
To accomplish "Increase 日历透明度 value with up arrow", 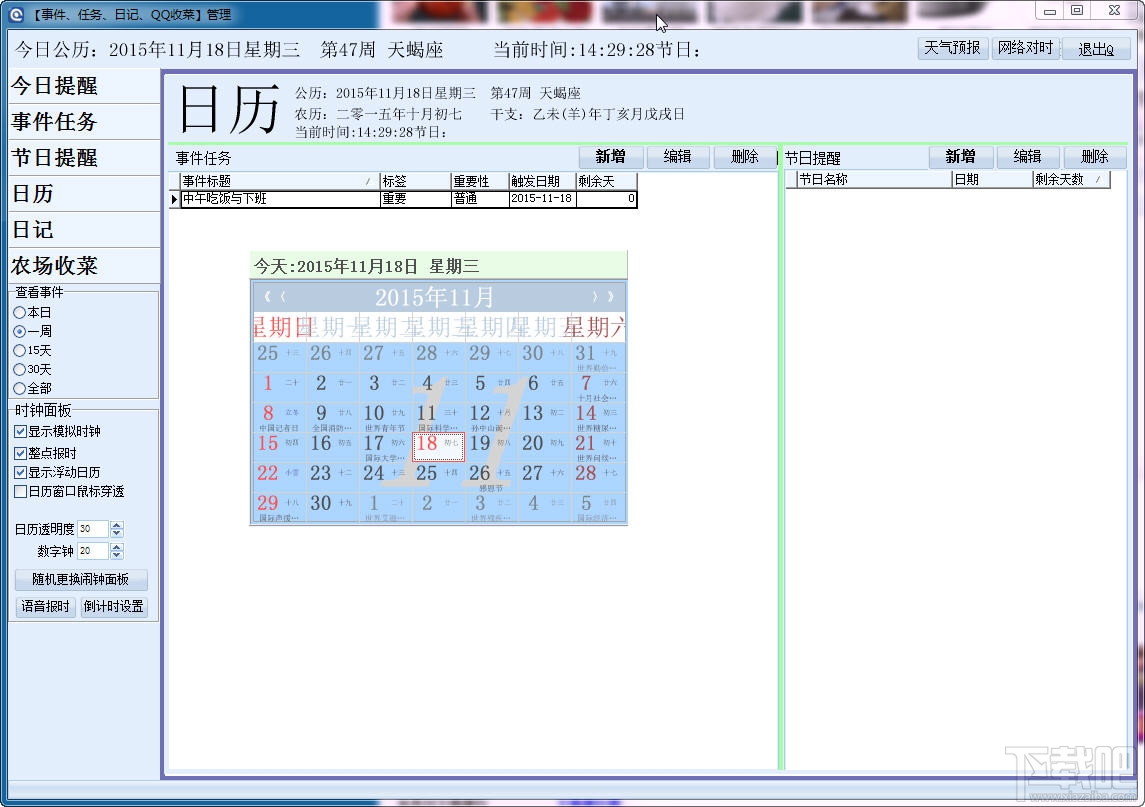I will point(117,524).
